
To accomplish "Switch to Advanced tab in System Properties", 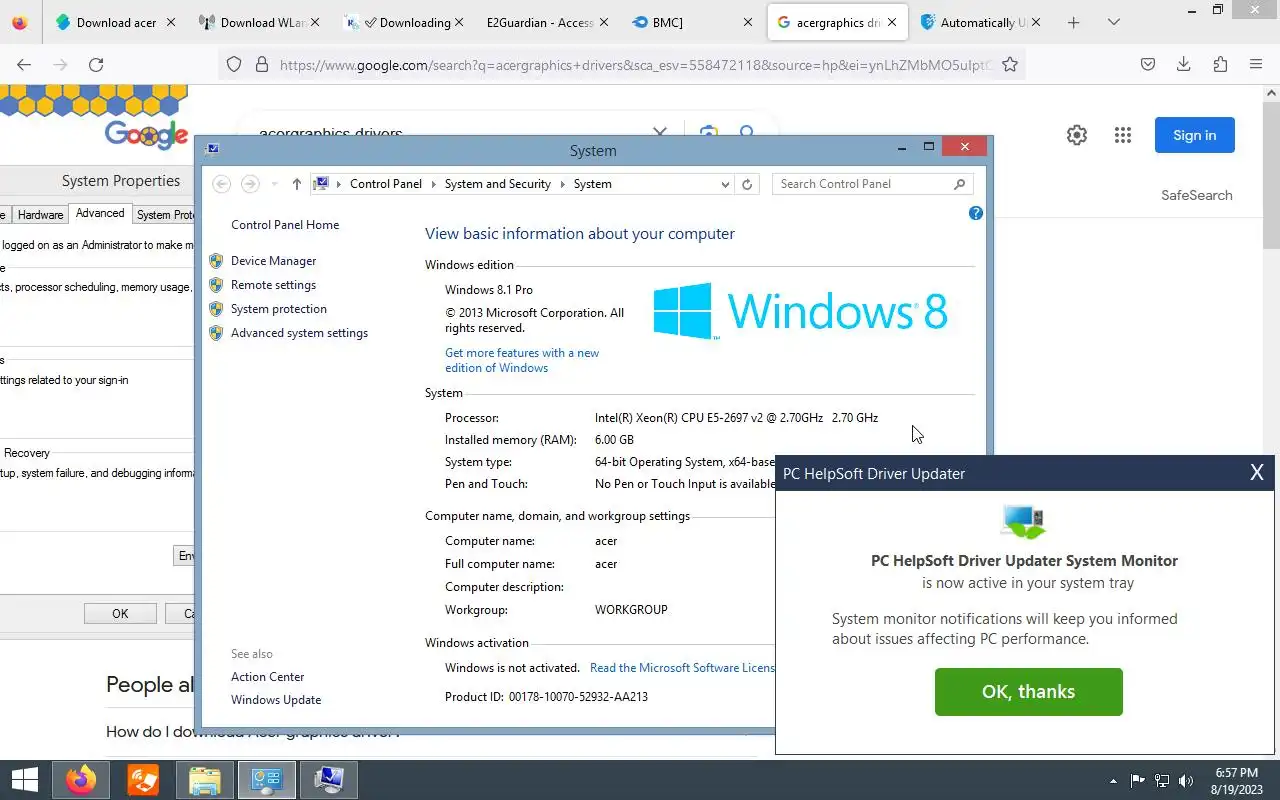I will pyautogui.click(x=100, y=213).
